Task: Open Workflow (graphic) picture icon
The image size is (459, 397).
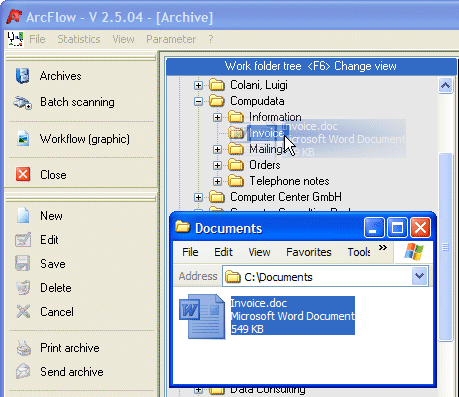Action: click(23, 139)
